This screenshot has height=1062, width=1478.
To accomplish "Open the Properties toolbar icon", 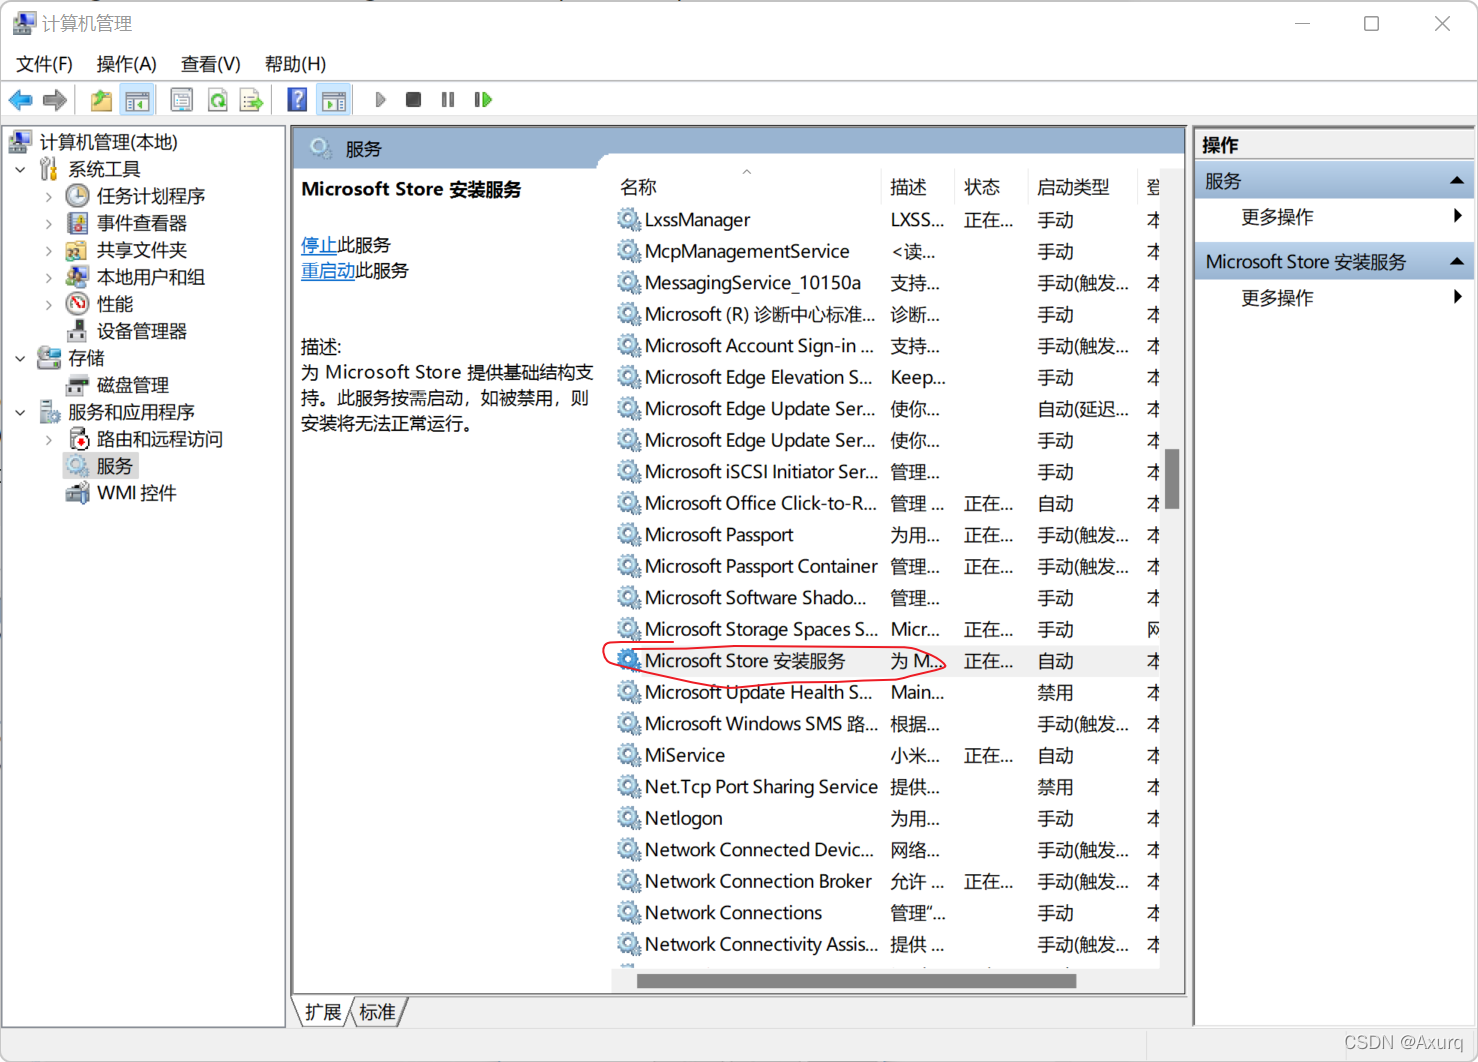I will click(181, 100).
